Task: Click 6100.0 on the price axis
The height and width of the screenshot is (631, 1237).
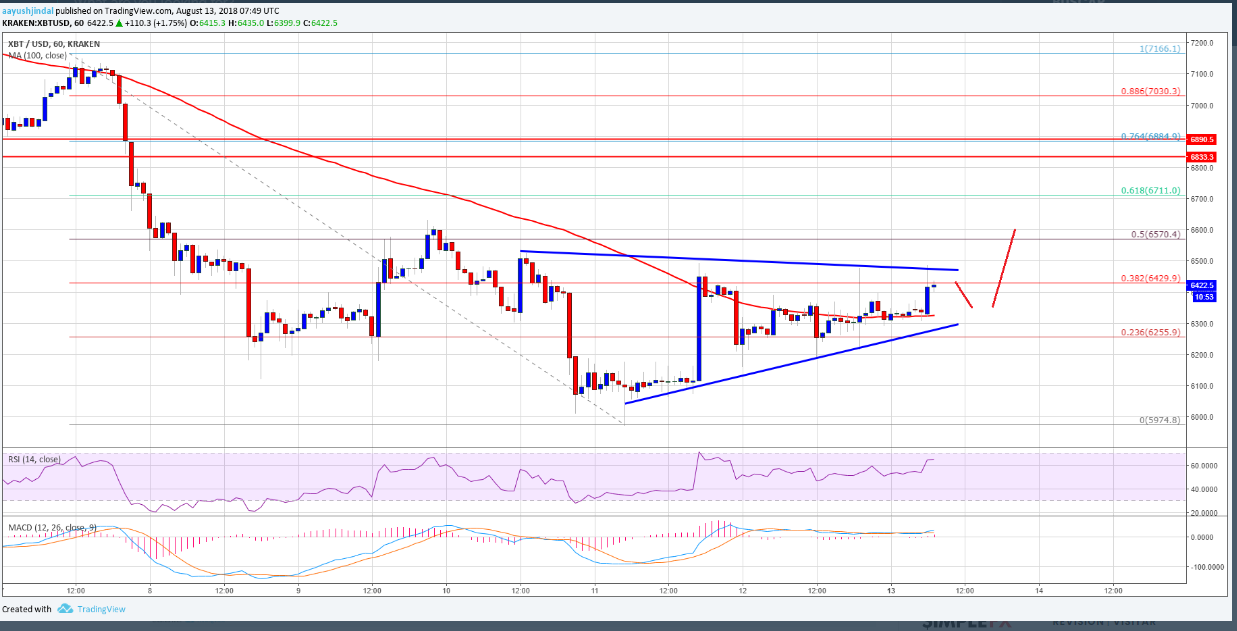Action: pyautogui.click(x=1203, y=386)
